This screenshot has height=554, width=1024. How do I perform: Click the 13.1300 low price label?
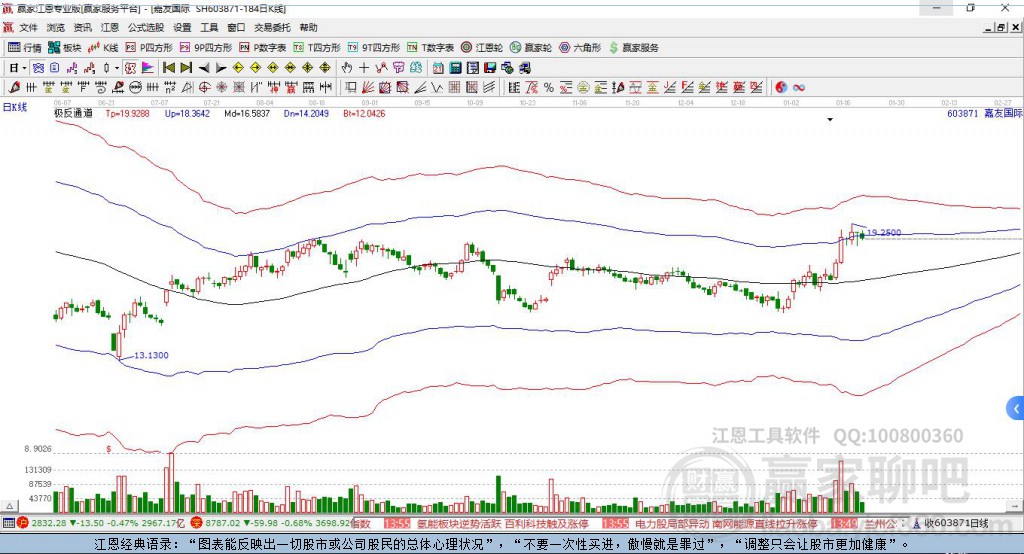[x=152, y=355]
